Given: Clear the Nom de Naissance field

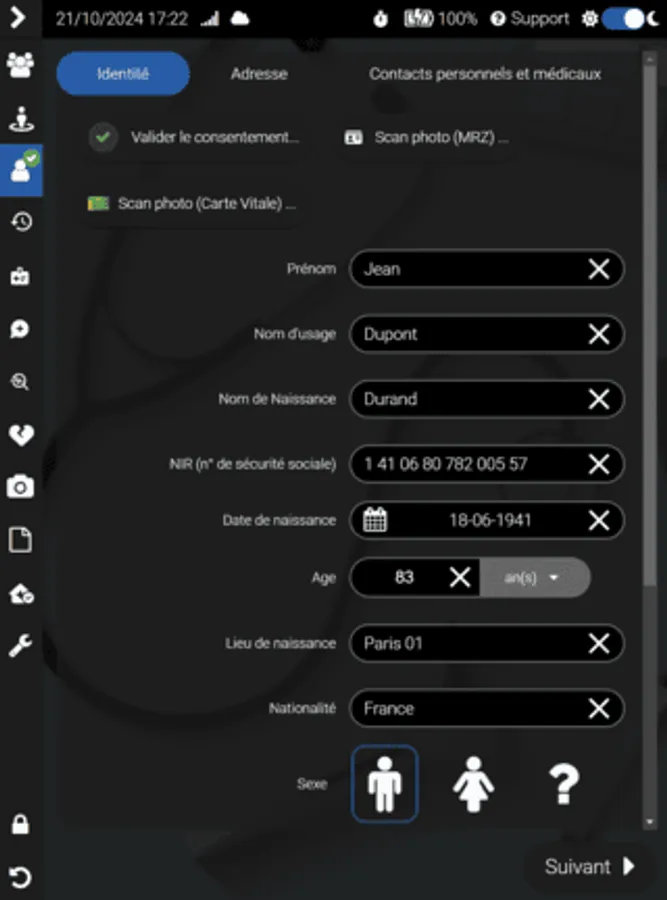Looking at the screenshot, I should click(599, 399).
